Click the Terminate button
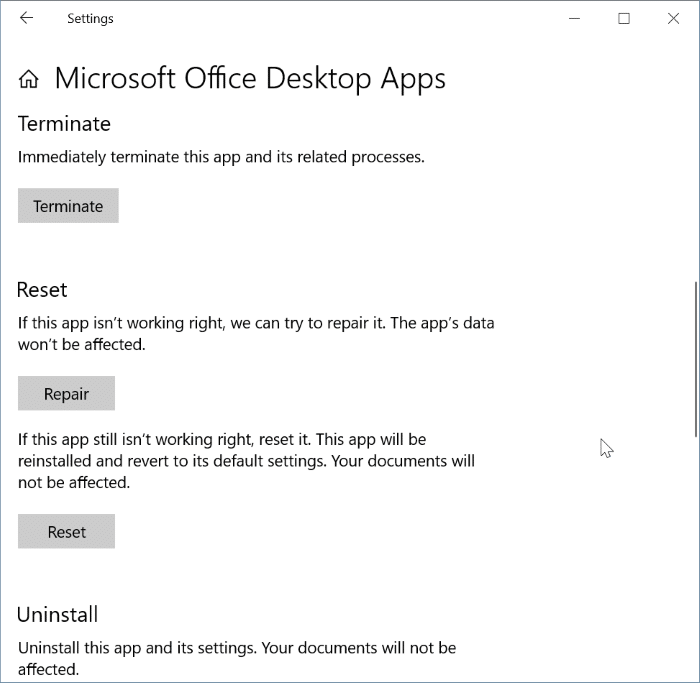Viewport: 700px width, 683px height. 68,205
